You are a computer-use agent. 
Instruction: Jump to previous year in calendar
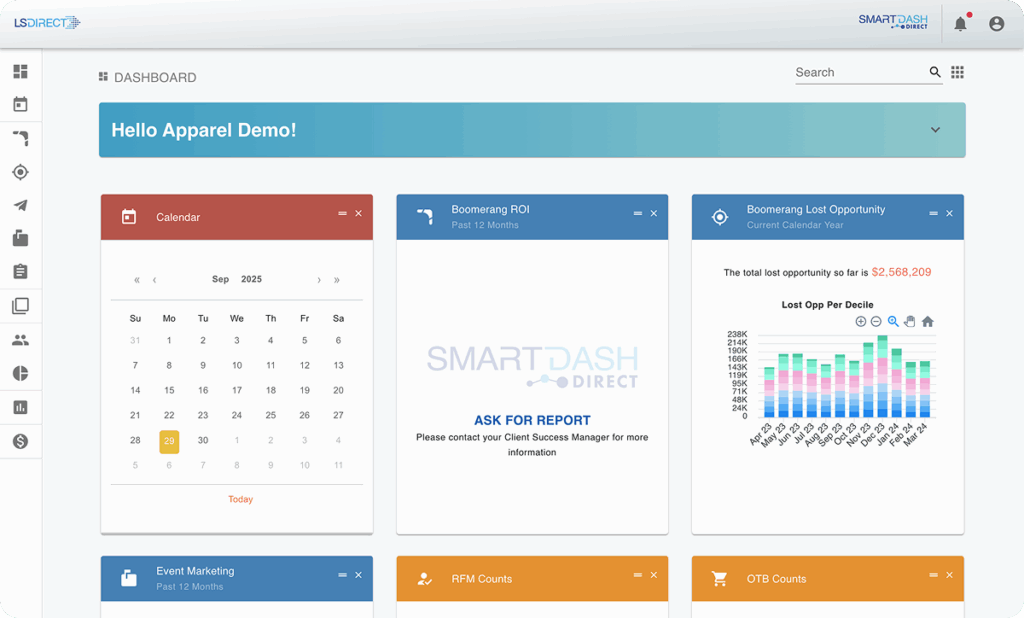(x=137, y=280)
